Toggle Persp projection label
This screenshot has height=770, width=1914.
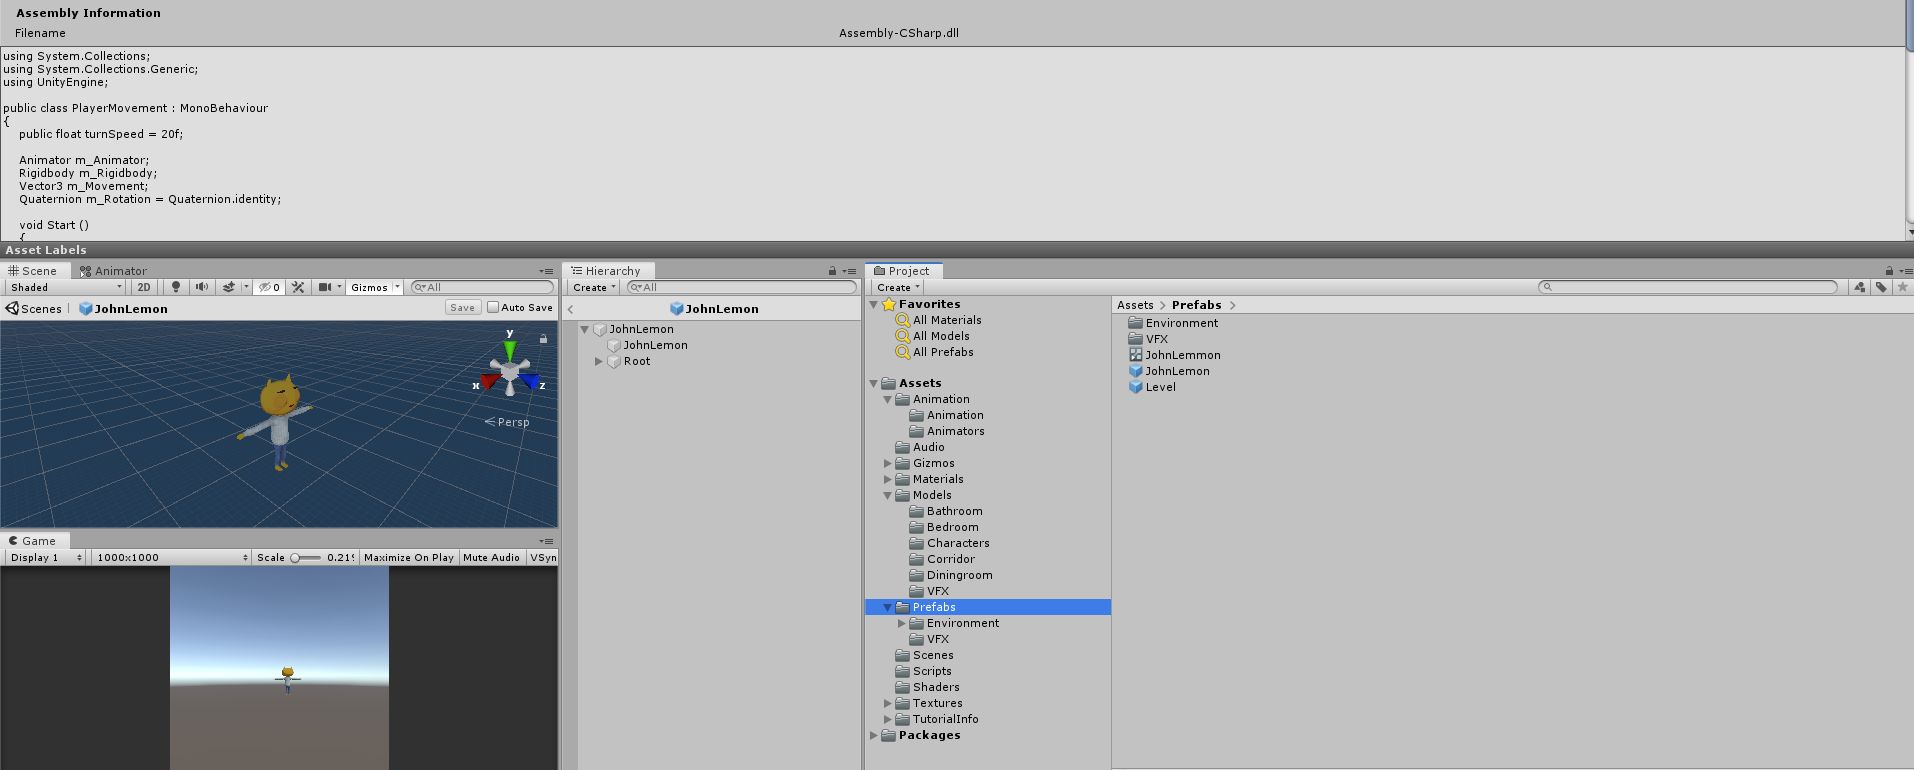tap(507, 422)
